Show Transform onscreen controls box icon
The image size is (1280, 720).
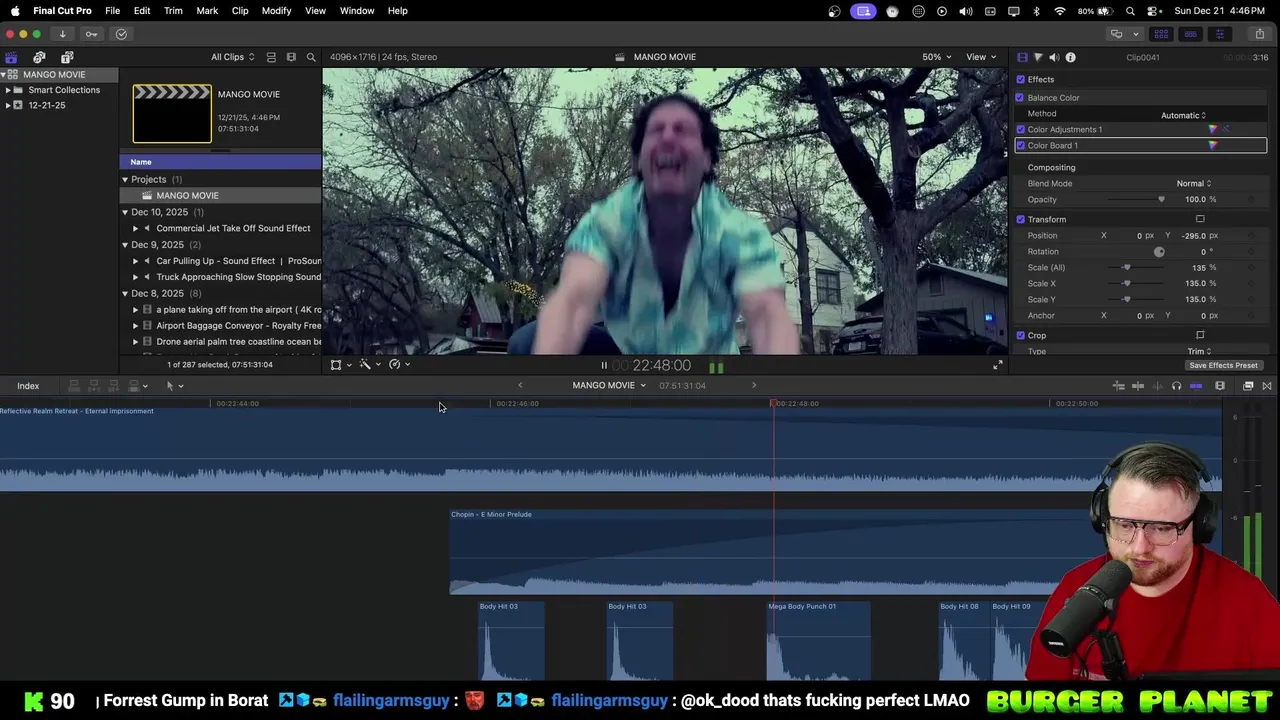pyautogui.click(x=1200, y=219)
